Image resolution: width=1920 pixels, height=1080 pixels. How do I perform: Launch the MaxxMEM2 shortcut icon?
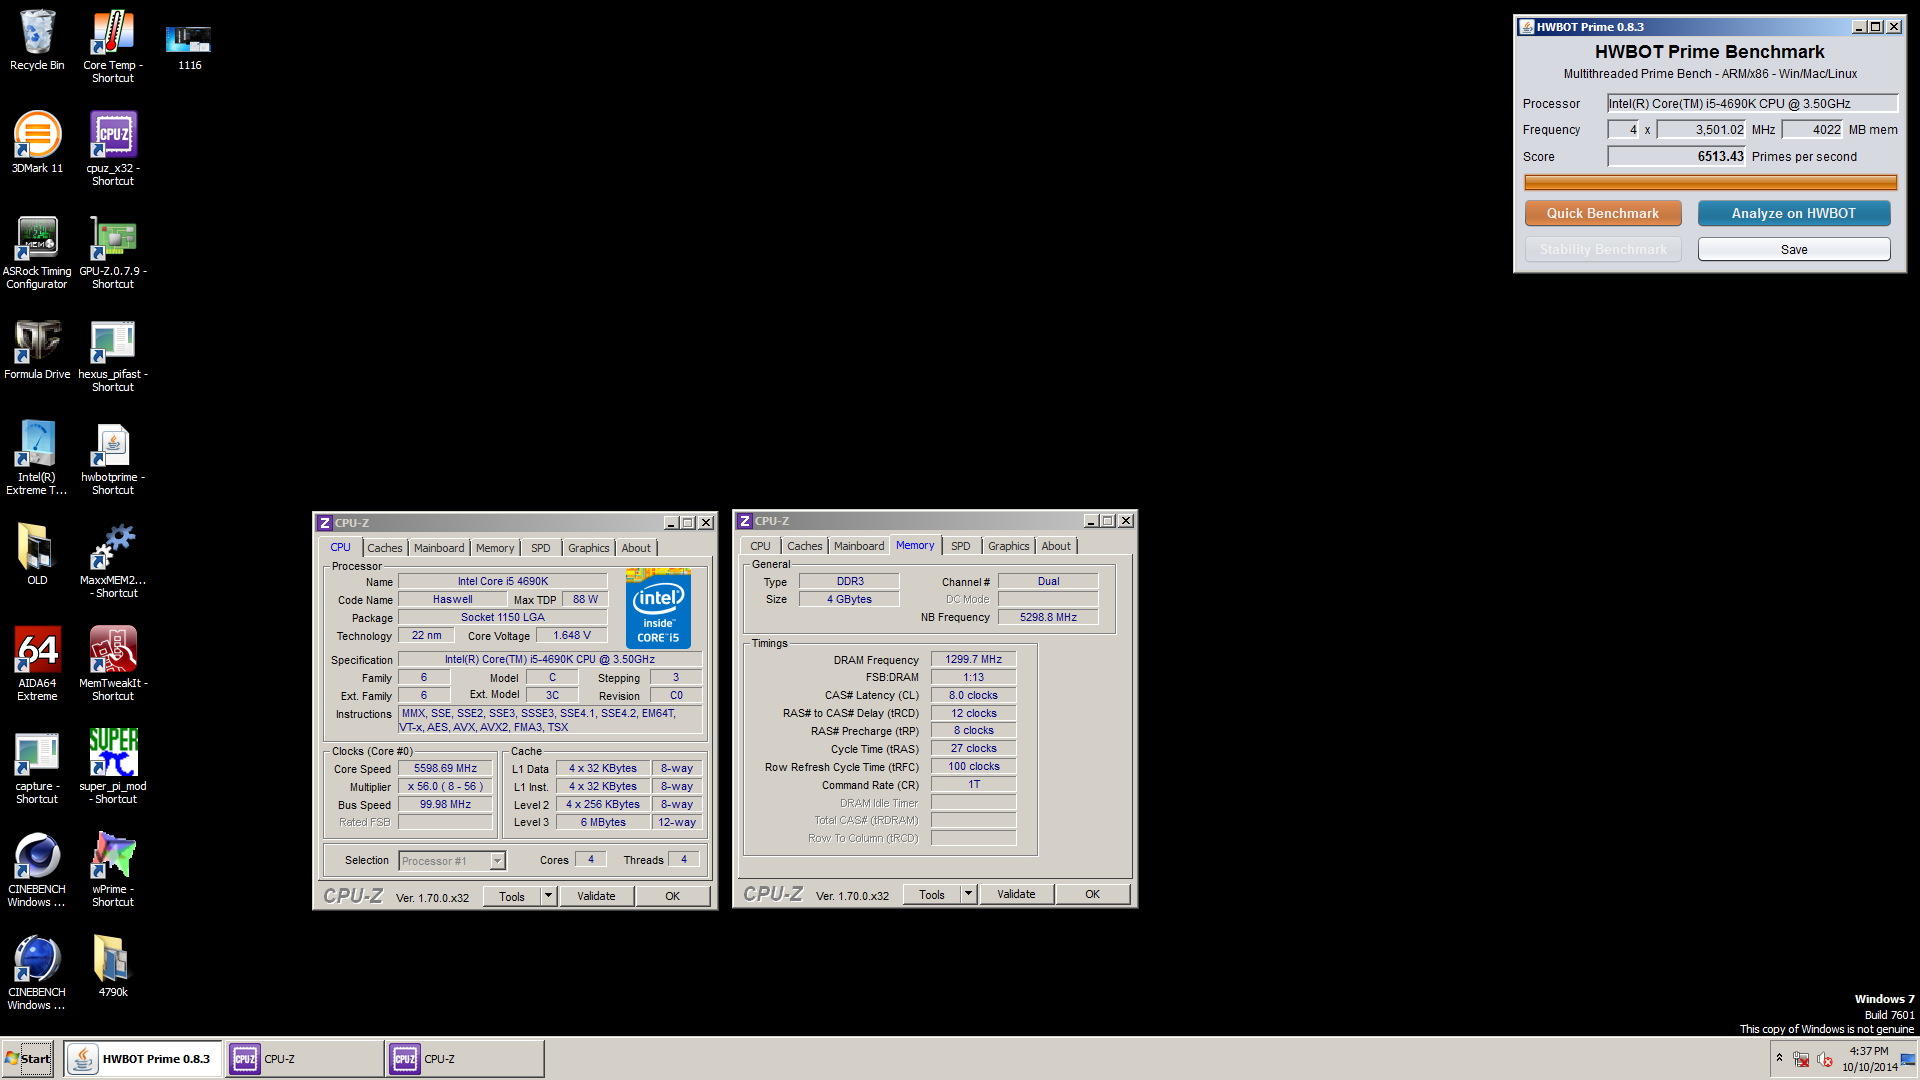[112, 561]
